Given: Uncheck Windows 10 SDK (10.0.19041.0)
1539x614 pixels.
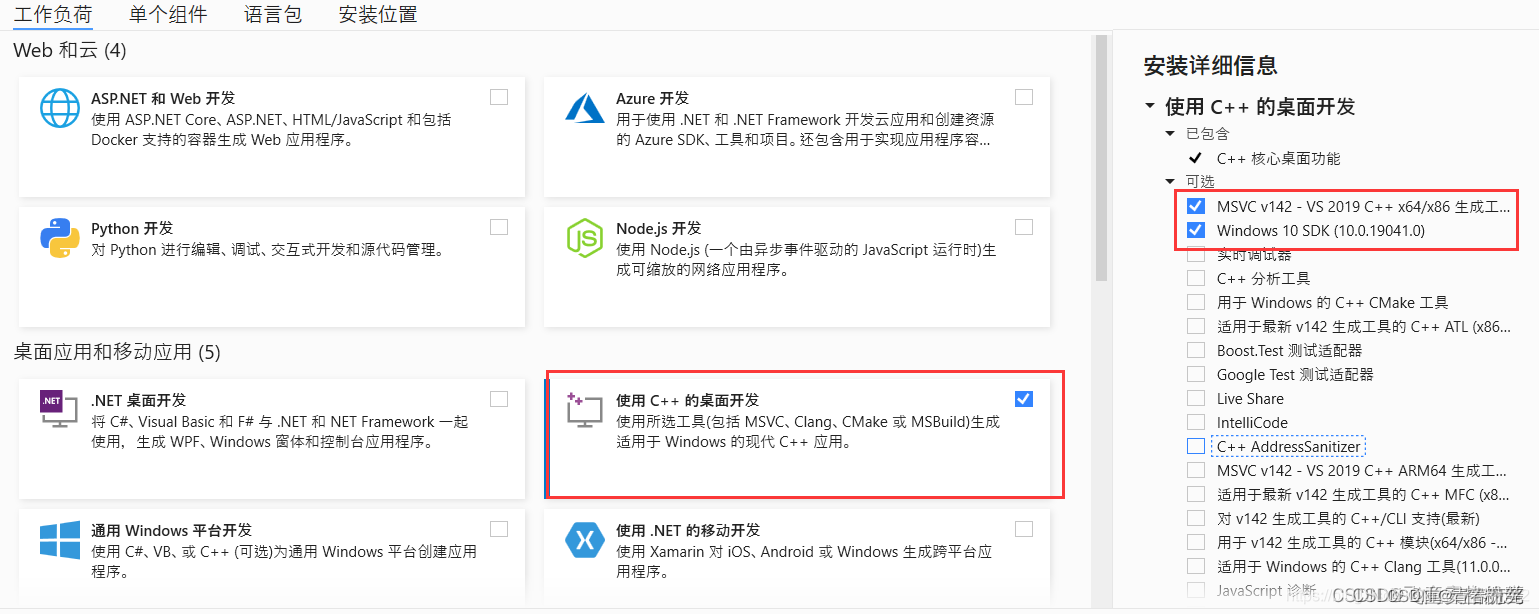Looking at the screenshot, I should coord(1195,230).
